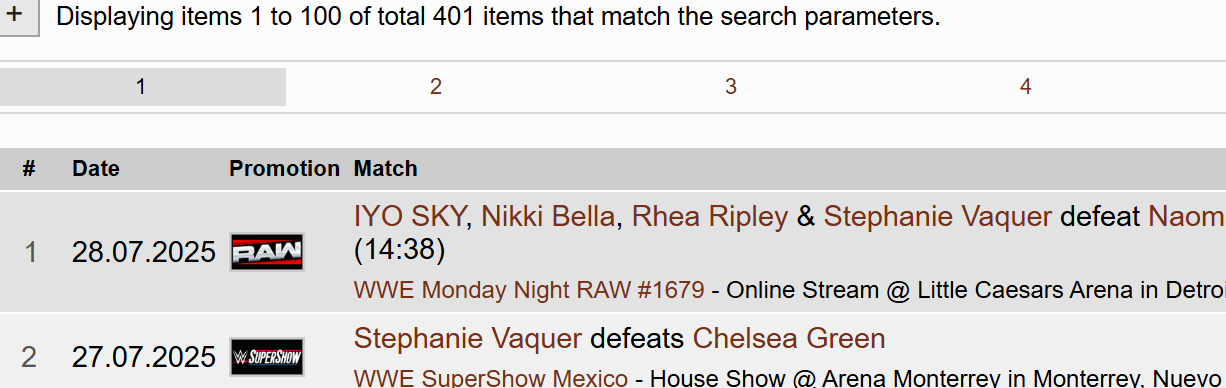
Task: Open Chelsea Green's profile link
Action: point(789,338)
